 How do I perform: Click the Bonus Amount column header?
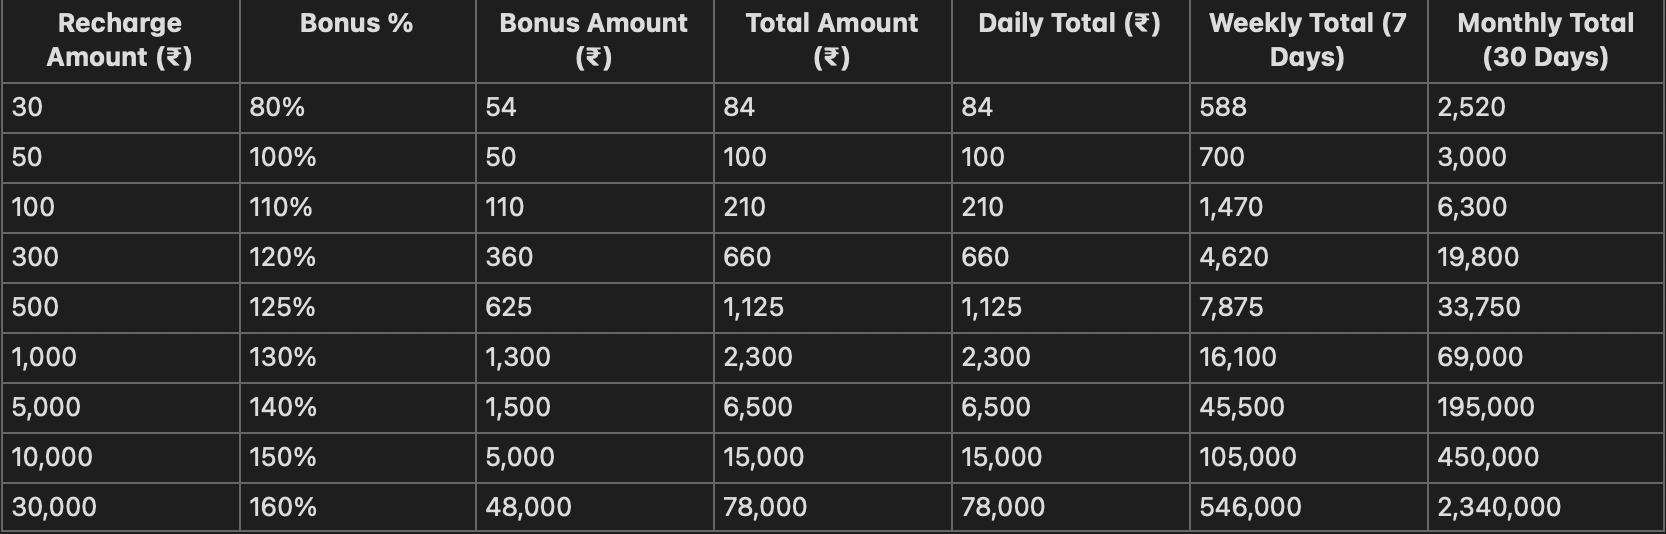(593, 40)
